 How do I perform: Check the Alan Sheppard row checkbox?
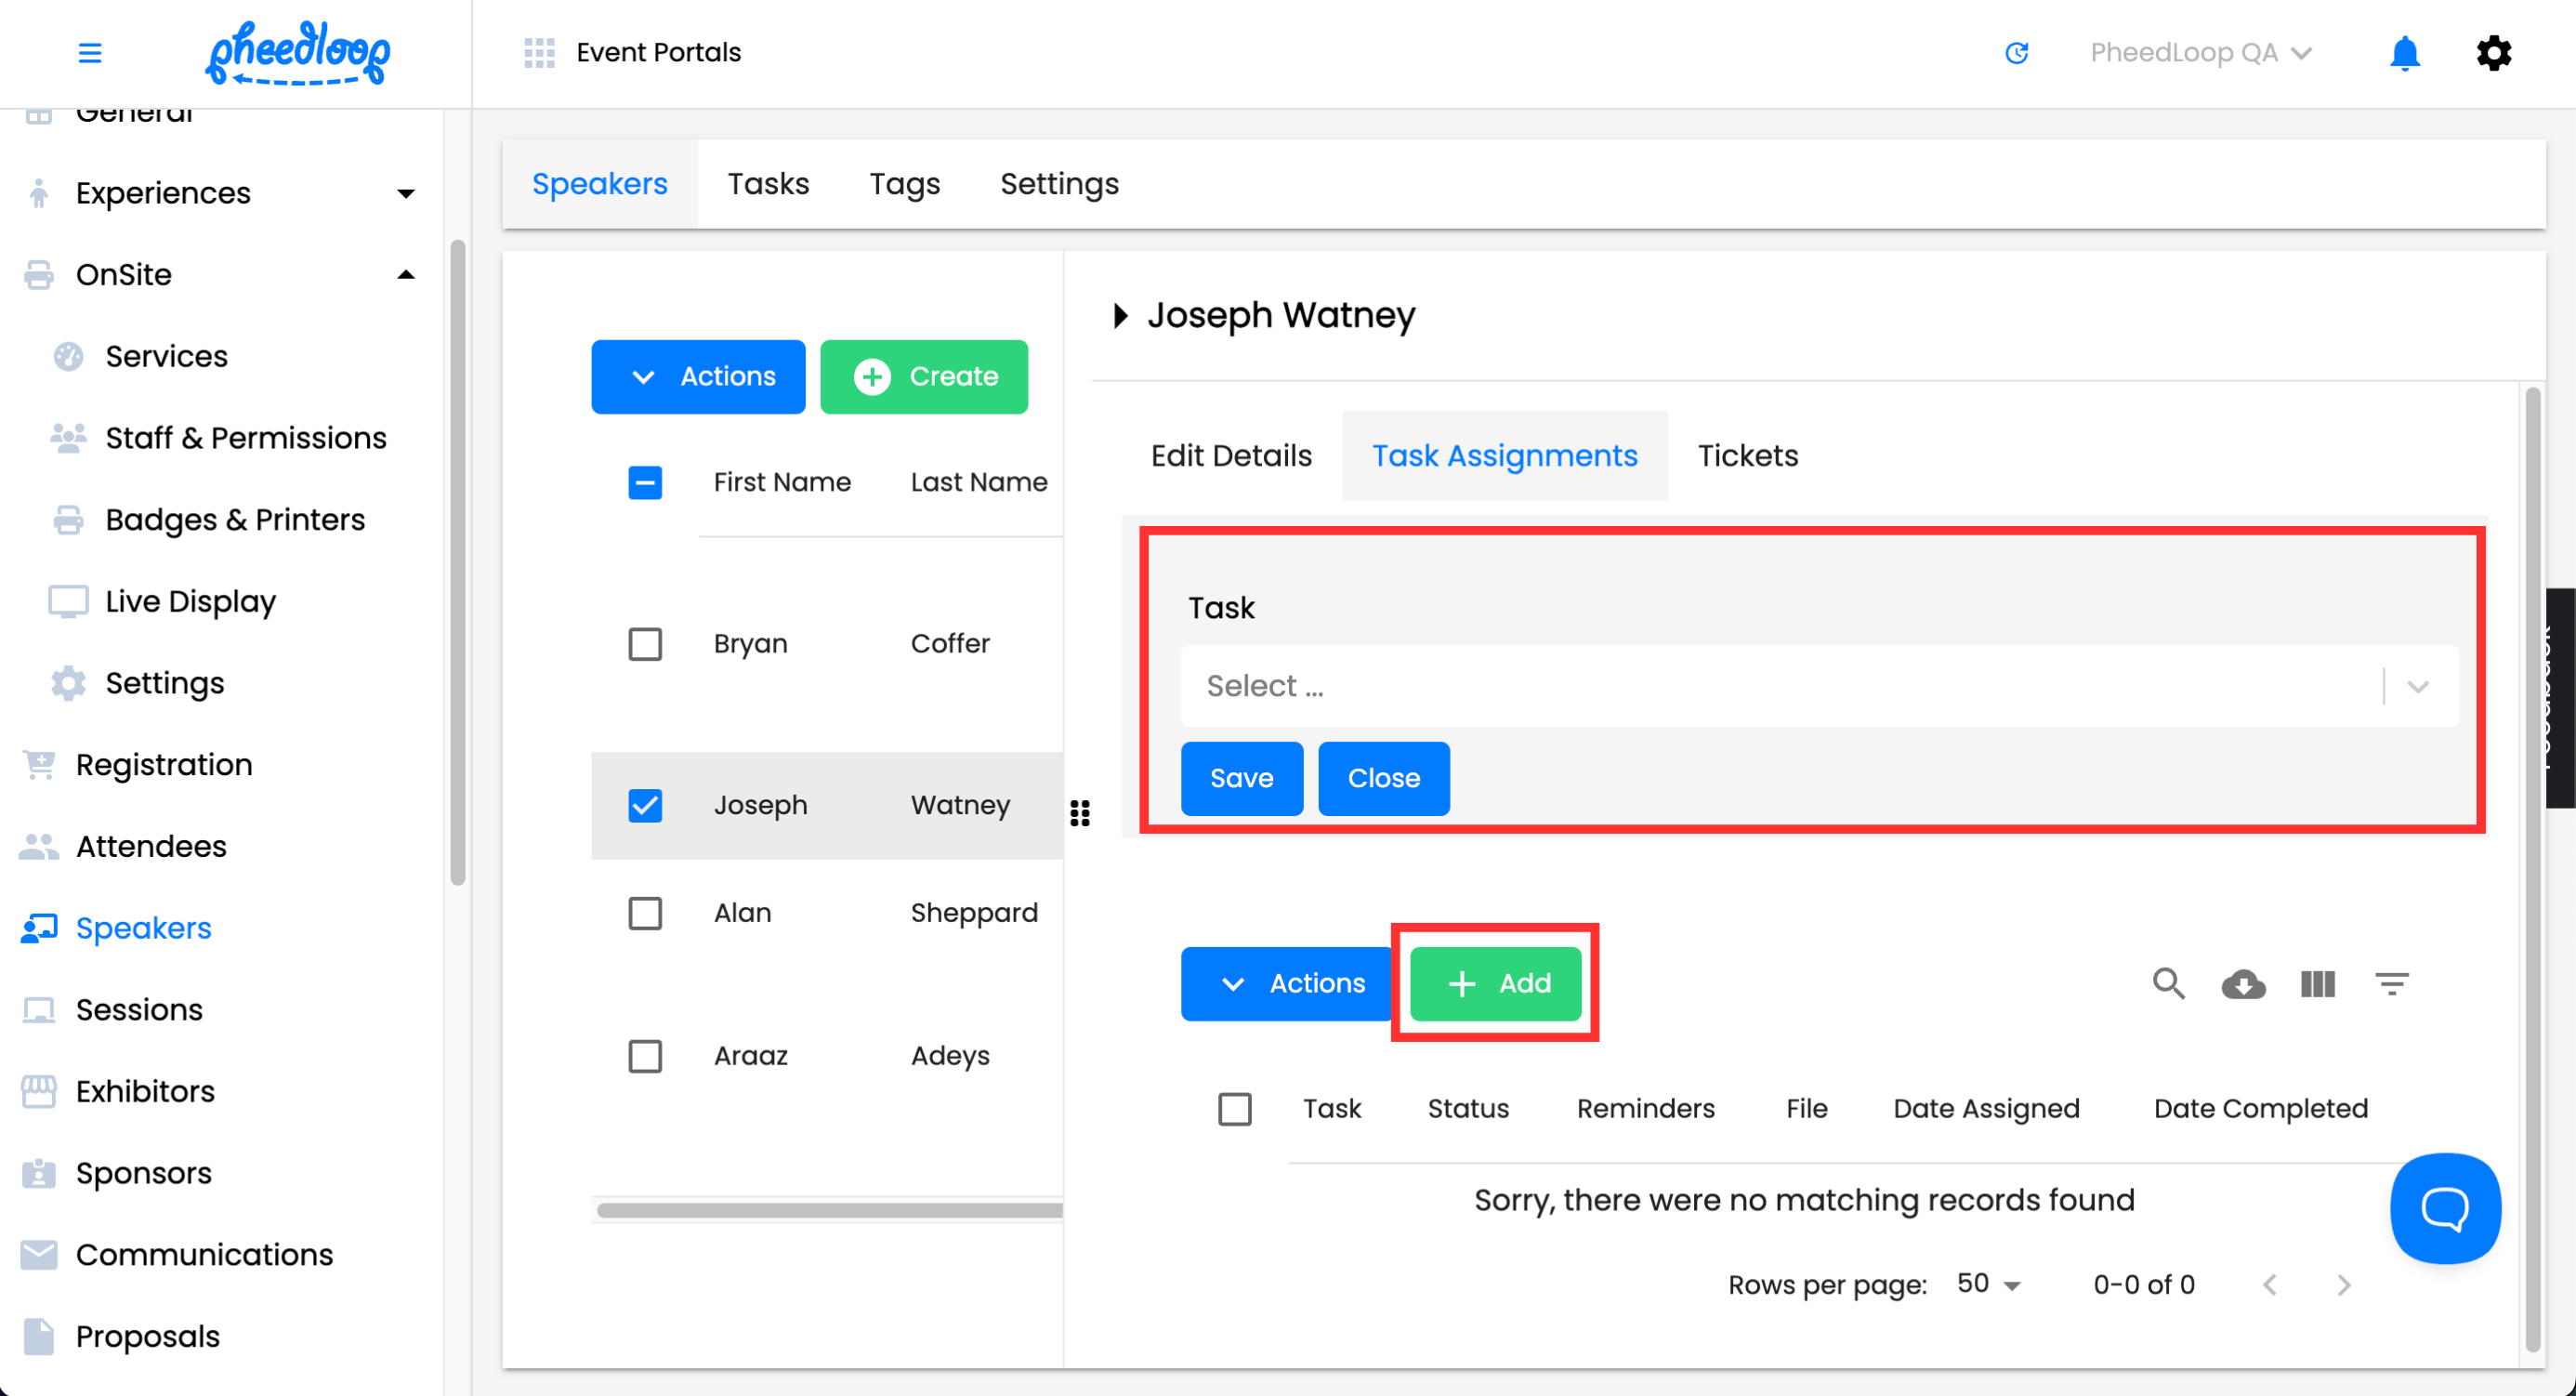(x=645, y=913)
